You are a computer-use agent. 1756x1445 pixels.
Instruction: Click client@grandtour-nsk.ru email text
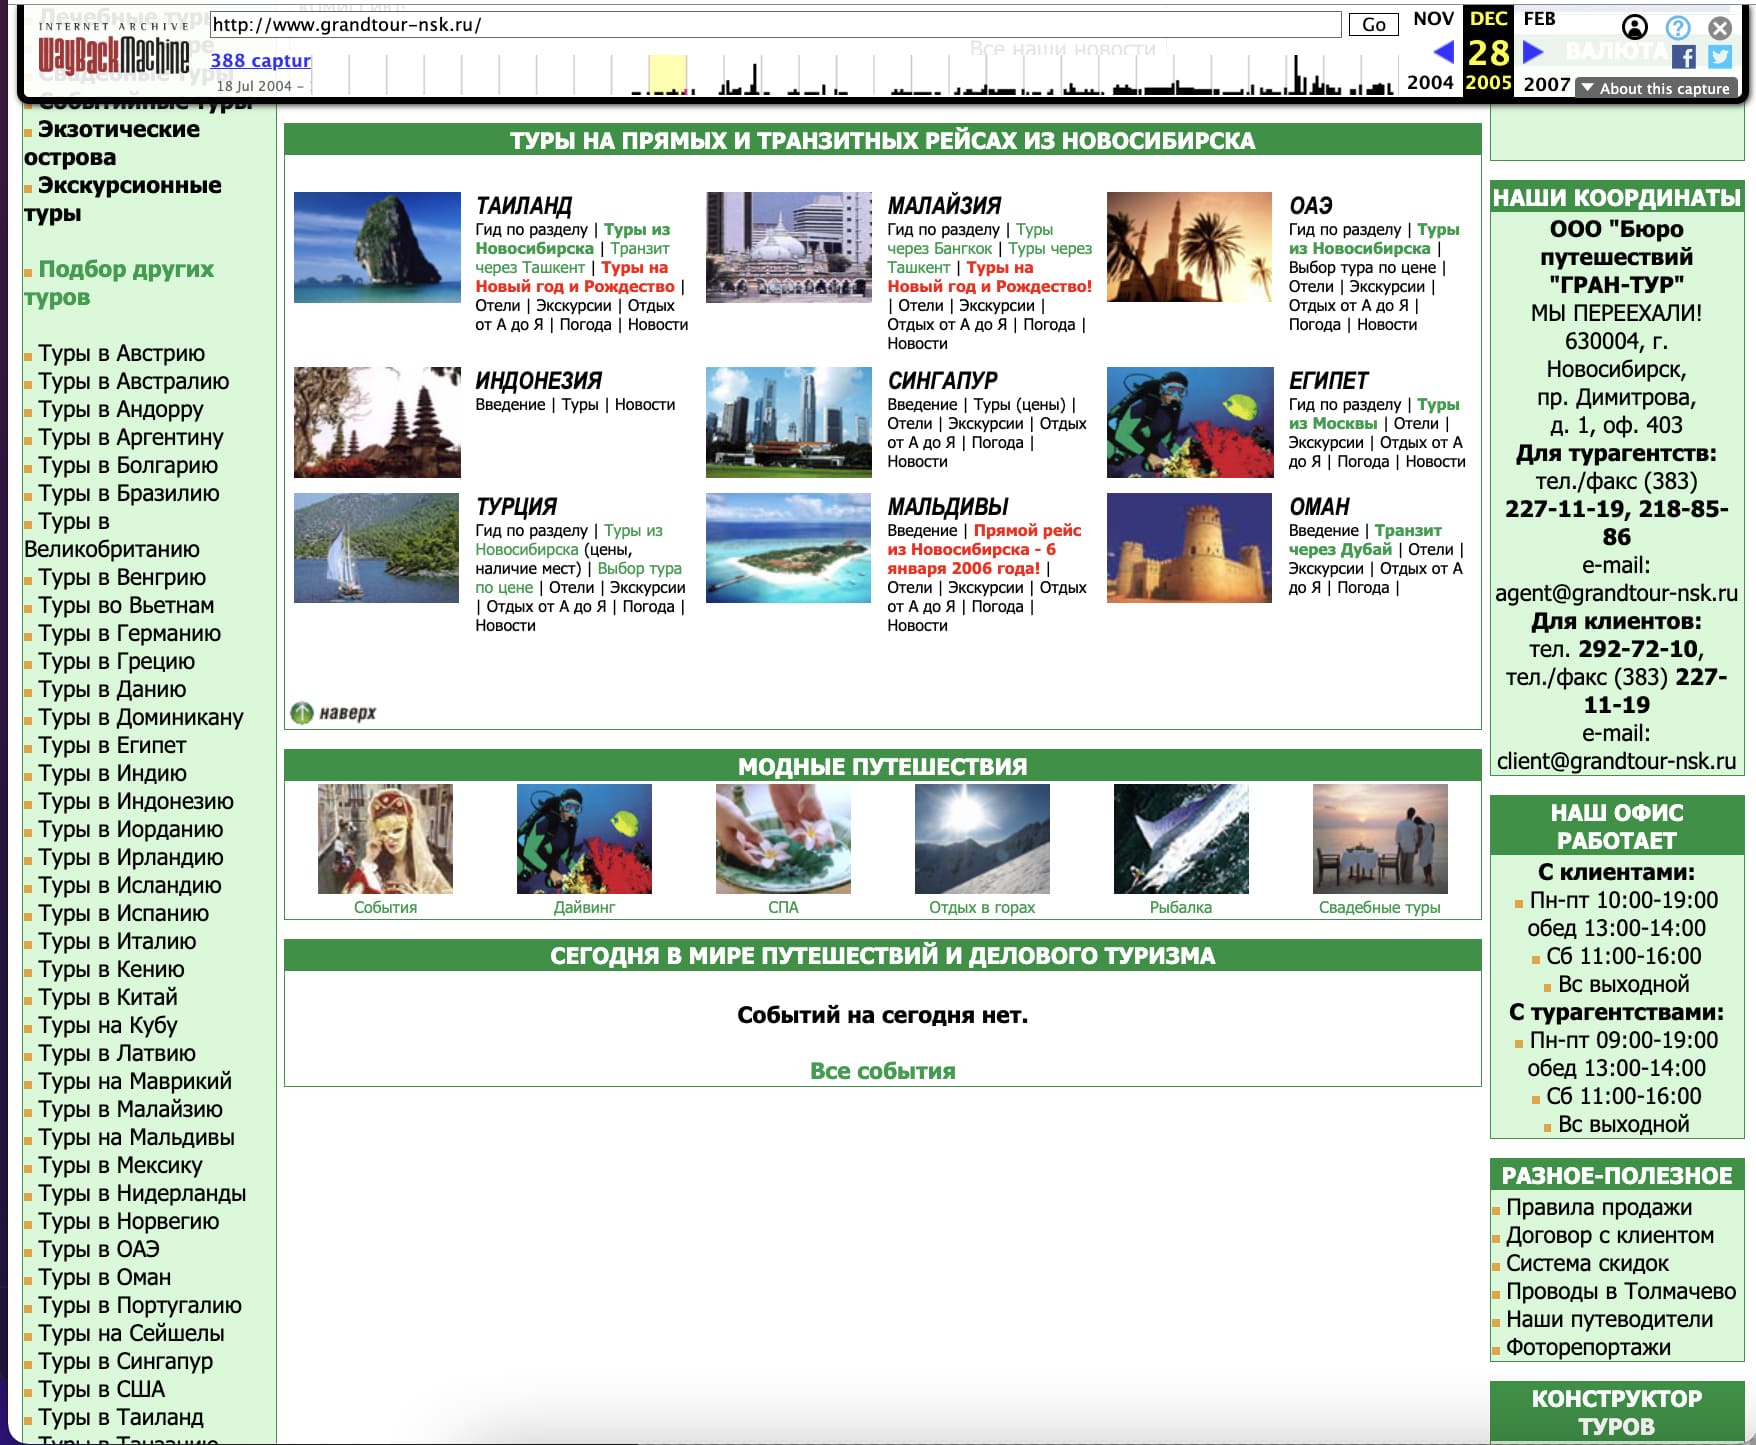tap(1616, 761)
